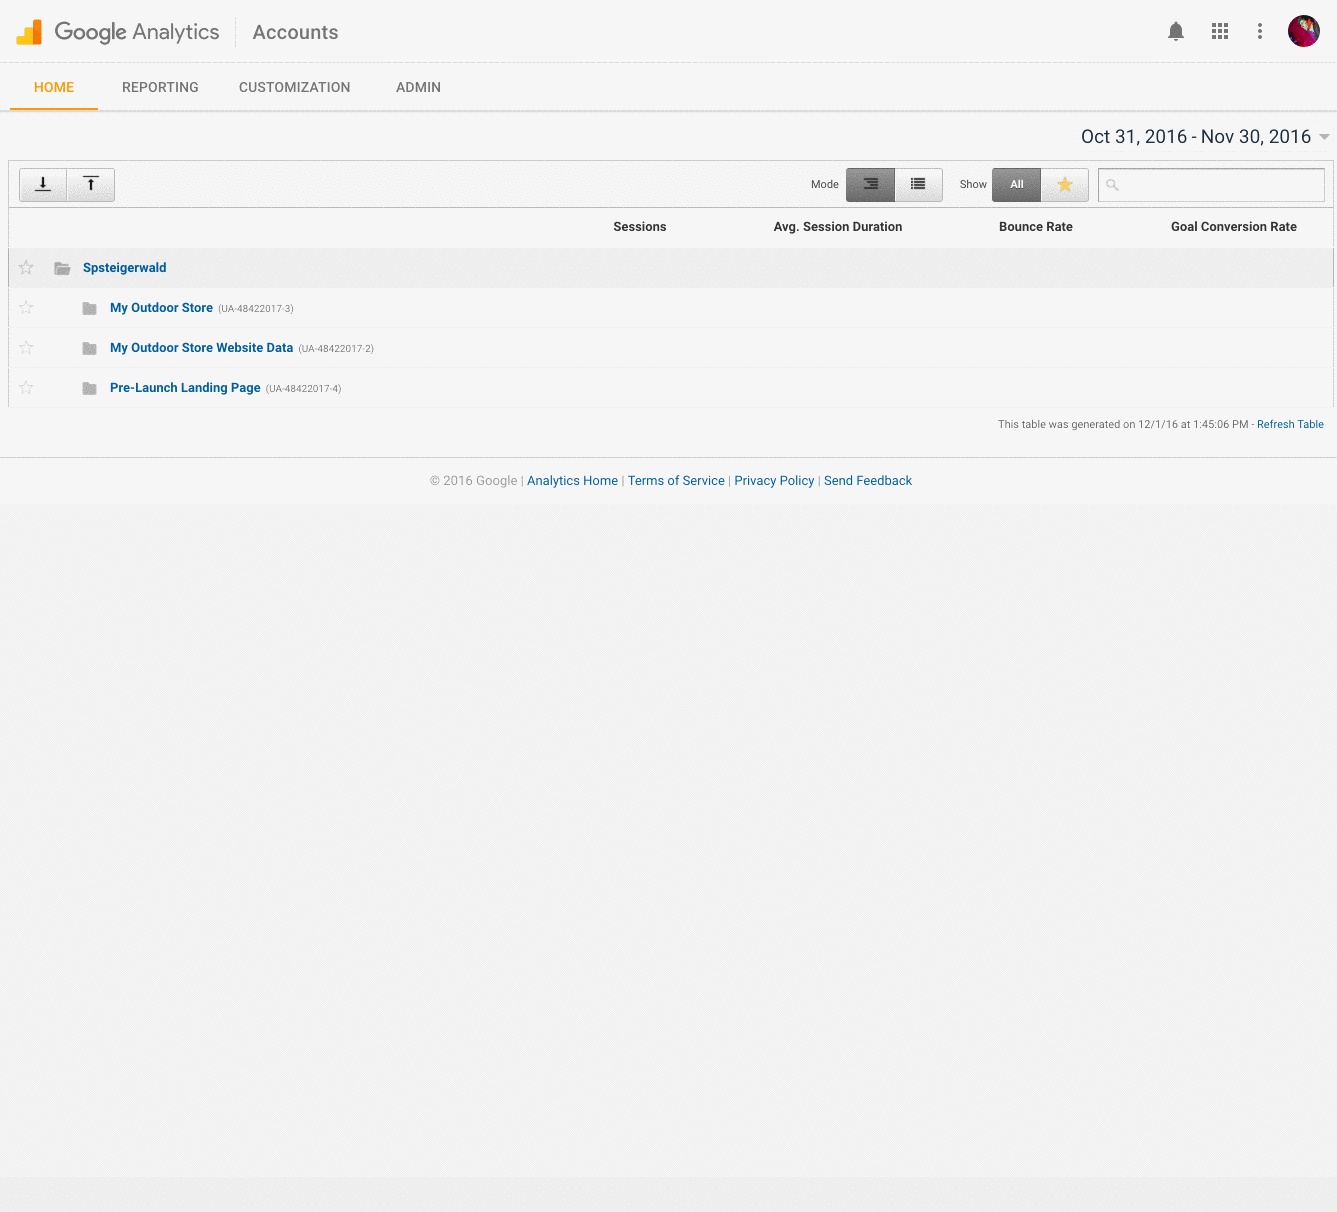
Task: Click the UA-48422017-3 property ID
Action: (256, 309)
